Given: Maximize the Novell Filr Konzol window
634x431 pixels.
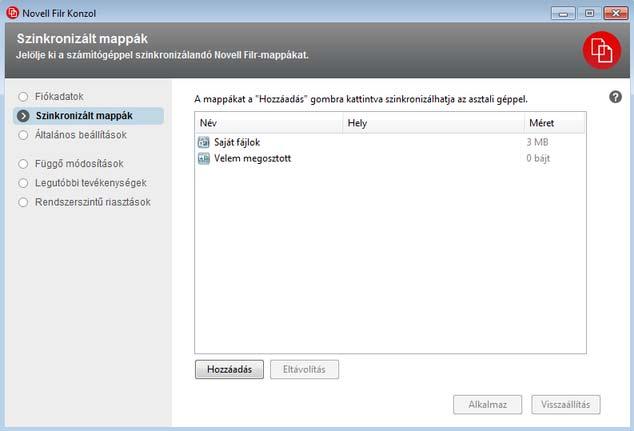Looking at the screenshot, I should [x=589, y=13].
